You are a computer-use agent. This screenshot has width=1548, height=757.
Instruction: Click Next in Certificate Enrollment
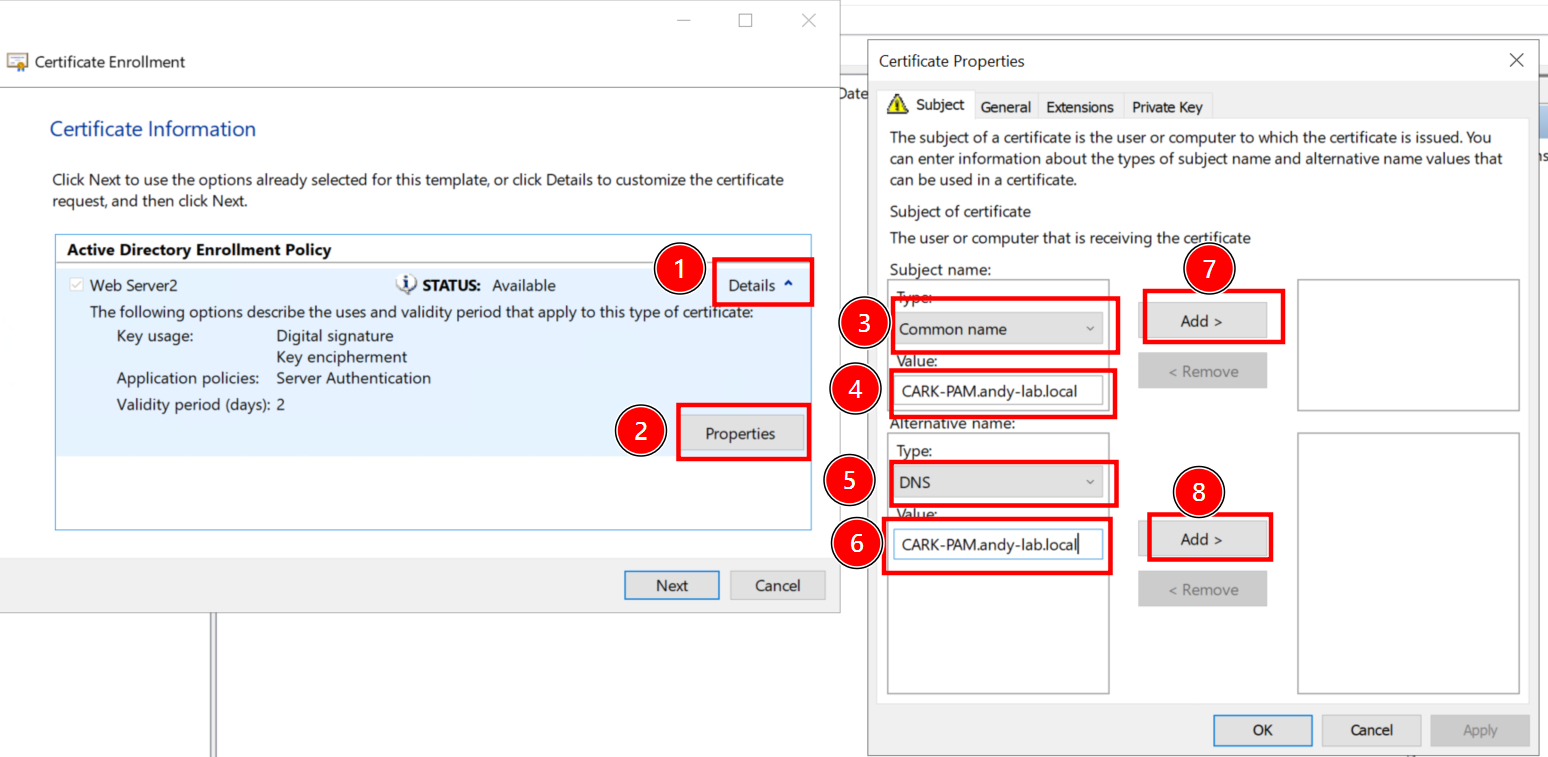coord(671,585)
